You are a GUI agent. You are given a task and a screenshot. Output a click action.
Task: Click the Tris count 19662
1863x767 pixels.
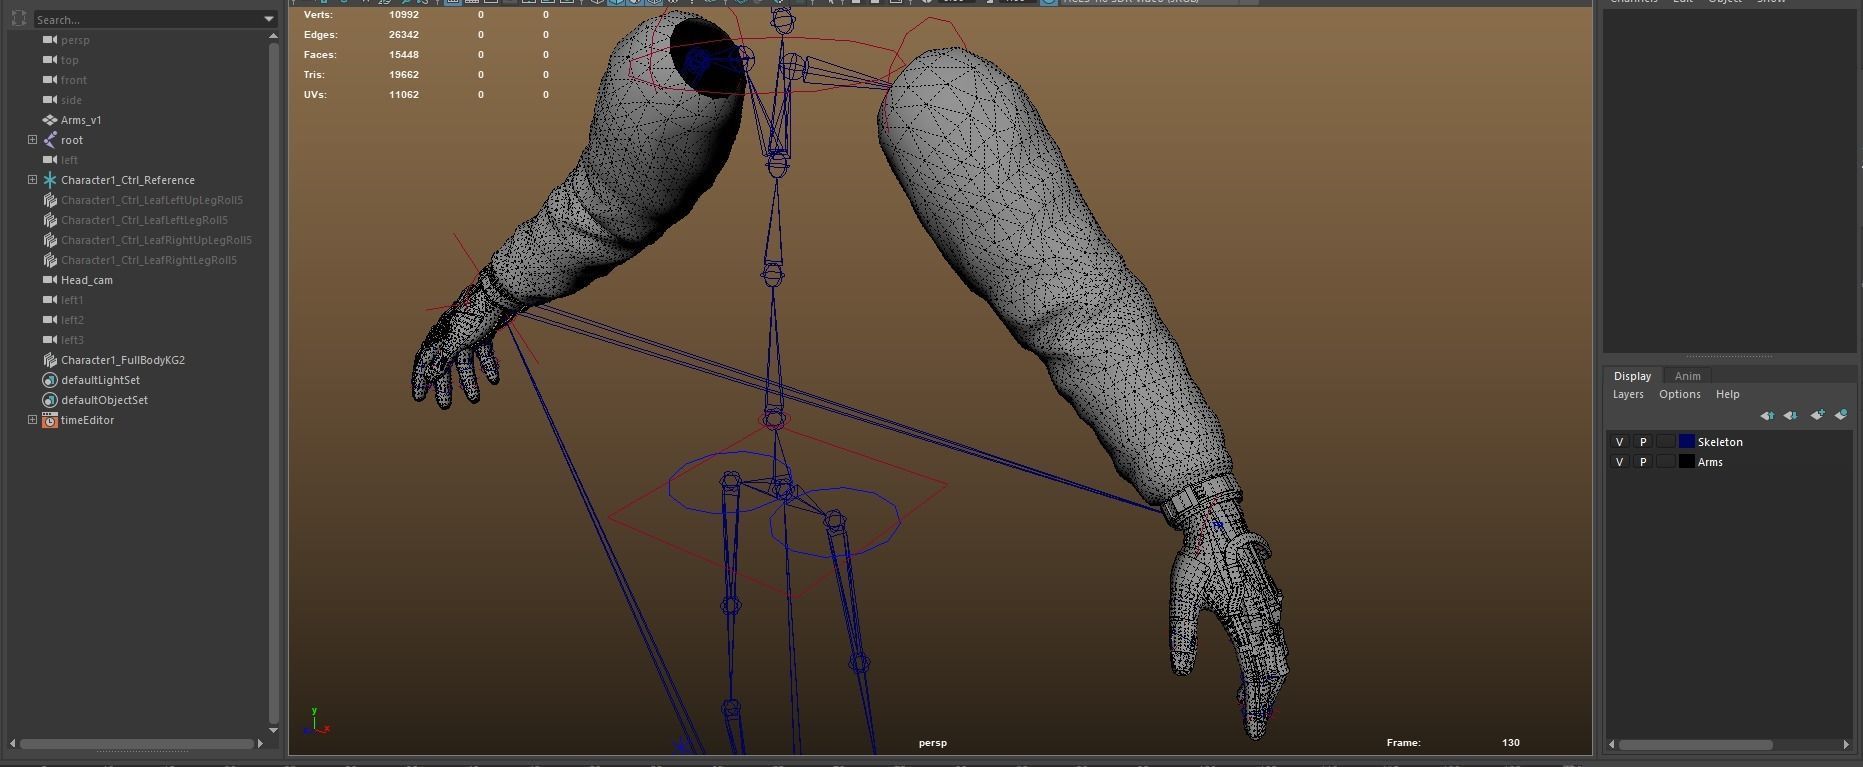[404, 75]
